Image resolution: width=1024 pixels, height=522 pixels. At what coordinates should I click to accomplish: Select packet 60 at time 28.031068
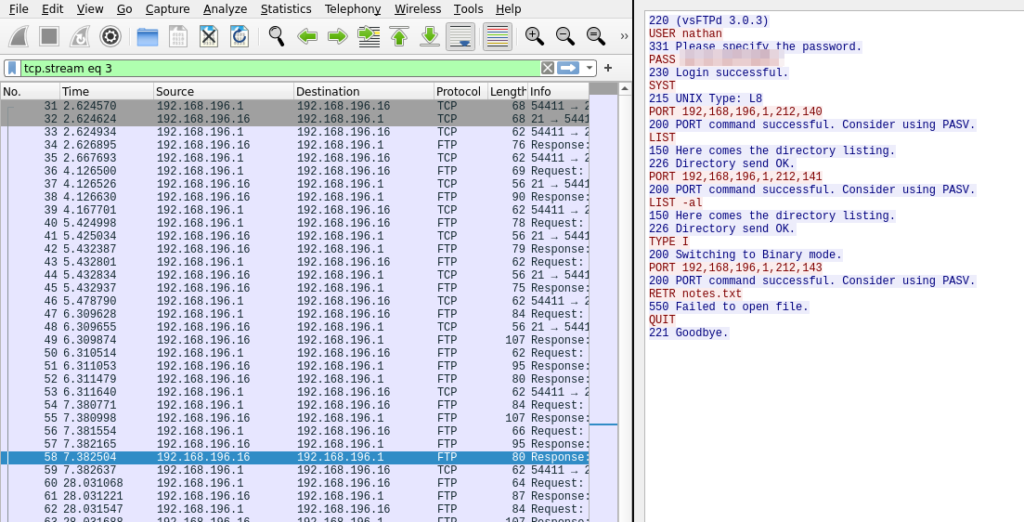click(295, 483)
